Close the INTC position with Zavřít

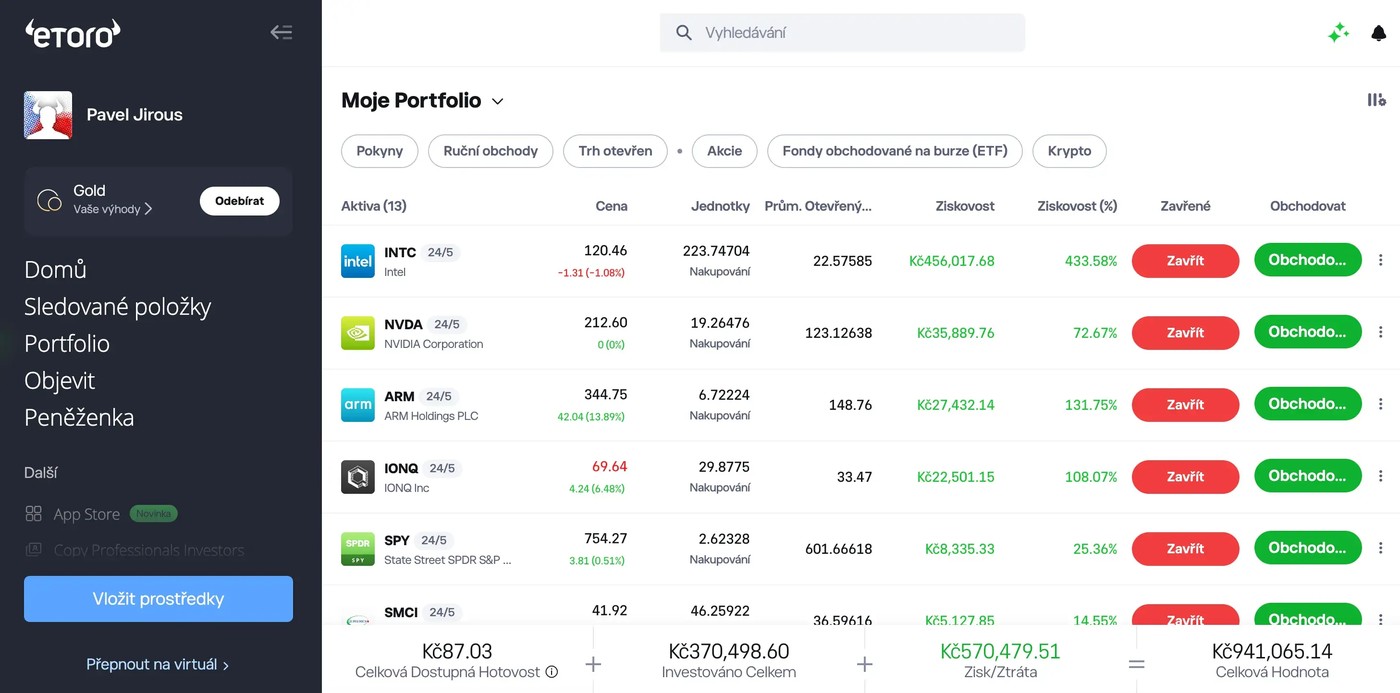click(1185, 261)
